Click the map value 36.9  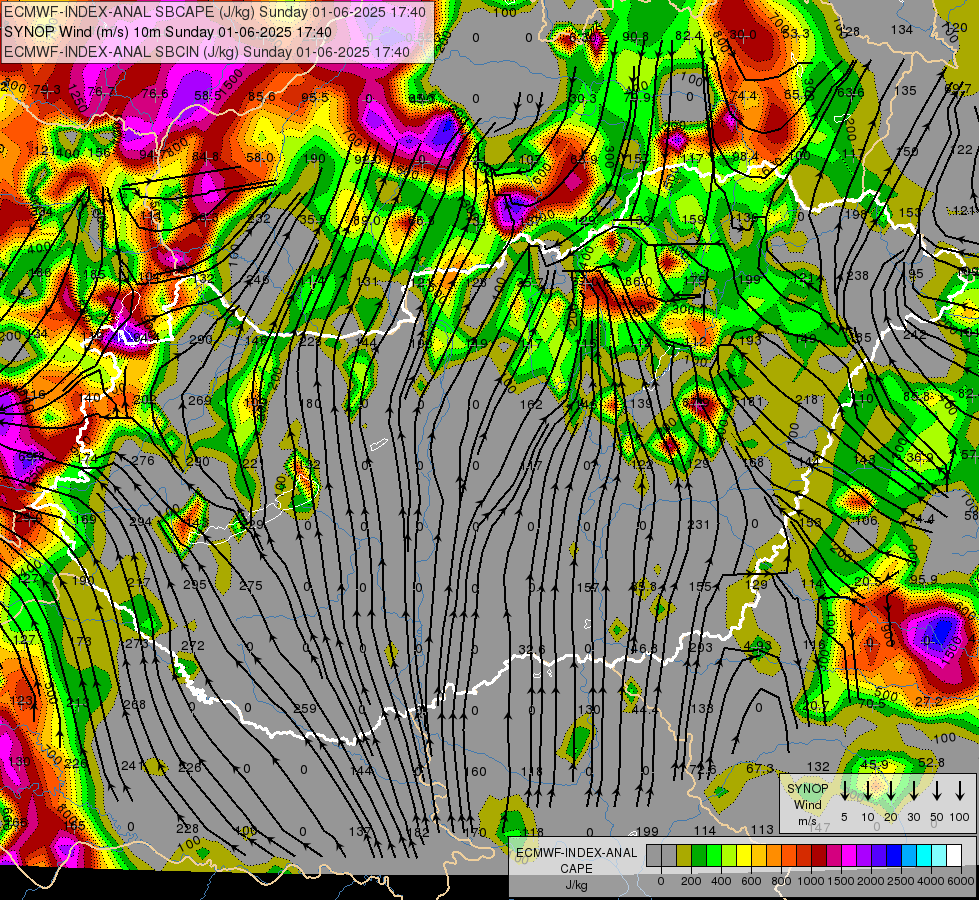point(919,457)
